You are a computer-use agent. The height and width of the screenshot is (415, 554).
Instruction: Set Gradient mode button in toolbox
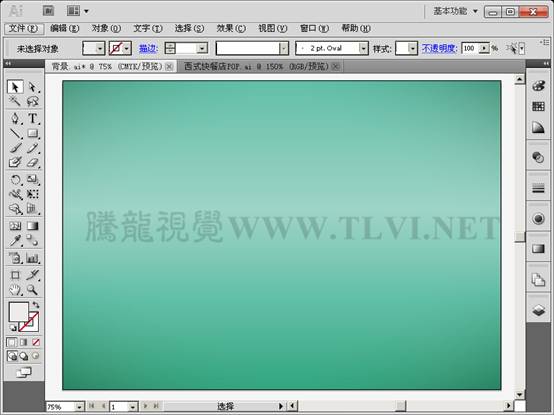[24, 342]
